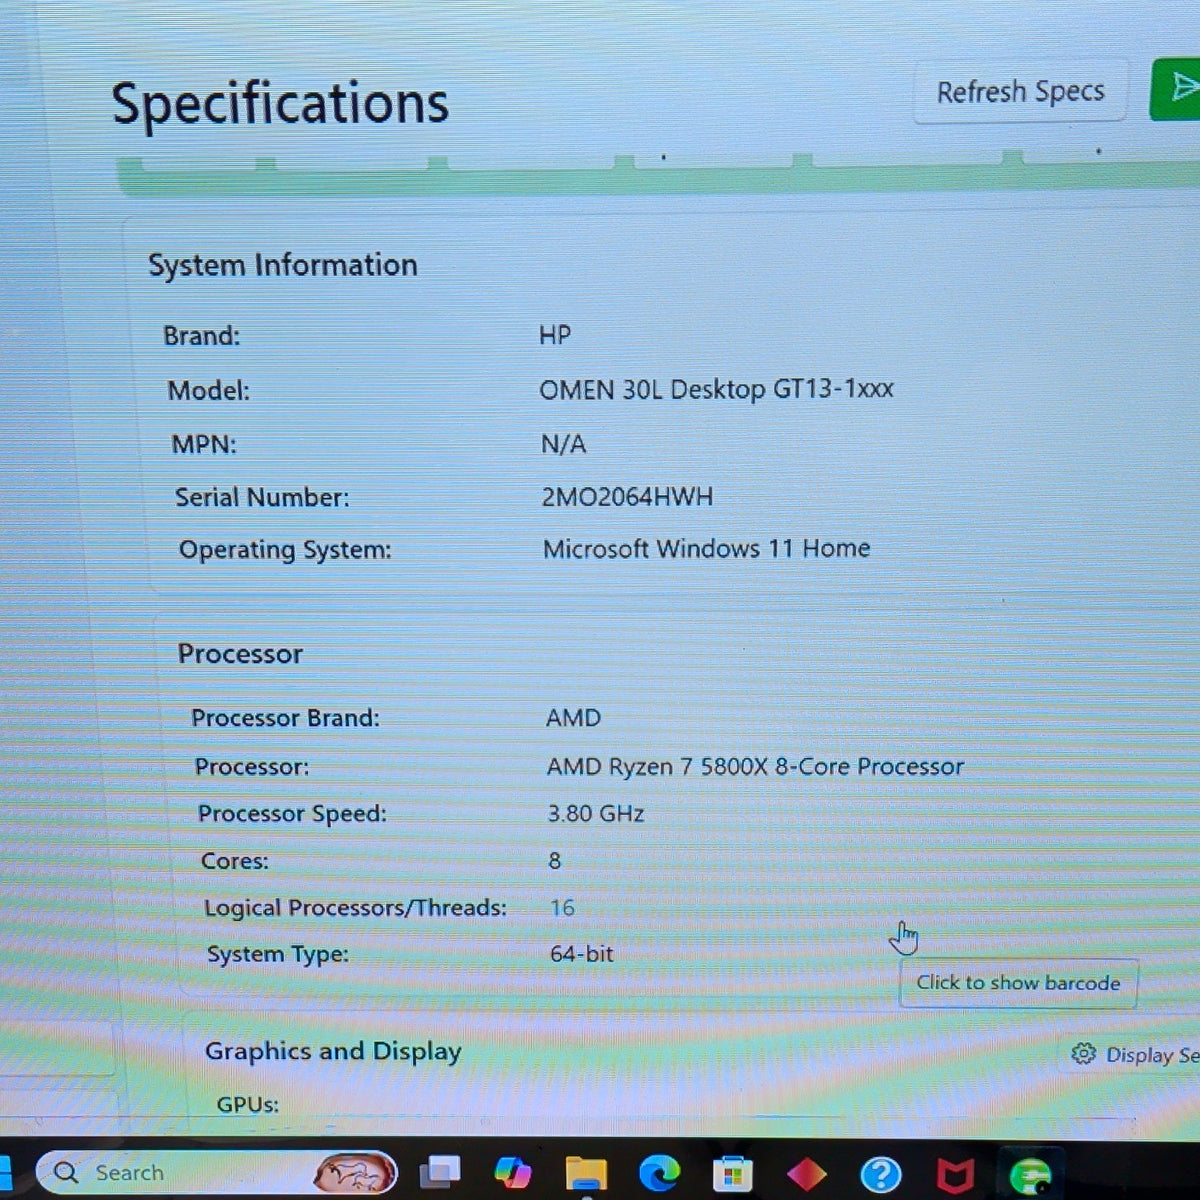This screenshot has width=1200, height=1200.
Task: Click 'AMD Ryzen 7 5800X 8-Core Processor' text
Action: pyautogui.click(x=755, y=767)
